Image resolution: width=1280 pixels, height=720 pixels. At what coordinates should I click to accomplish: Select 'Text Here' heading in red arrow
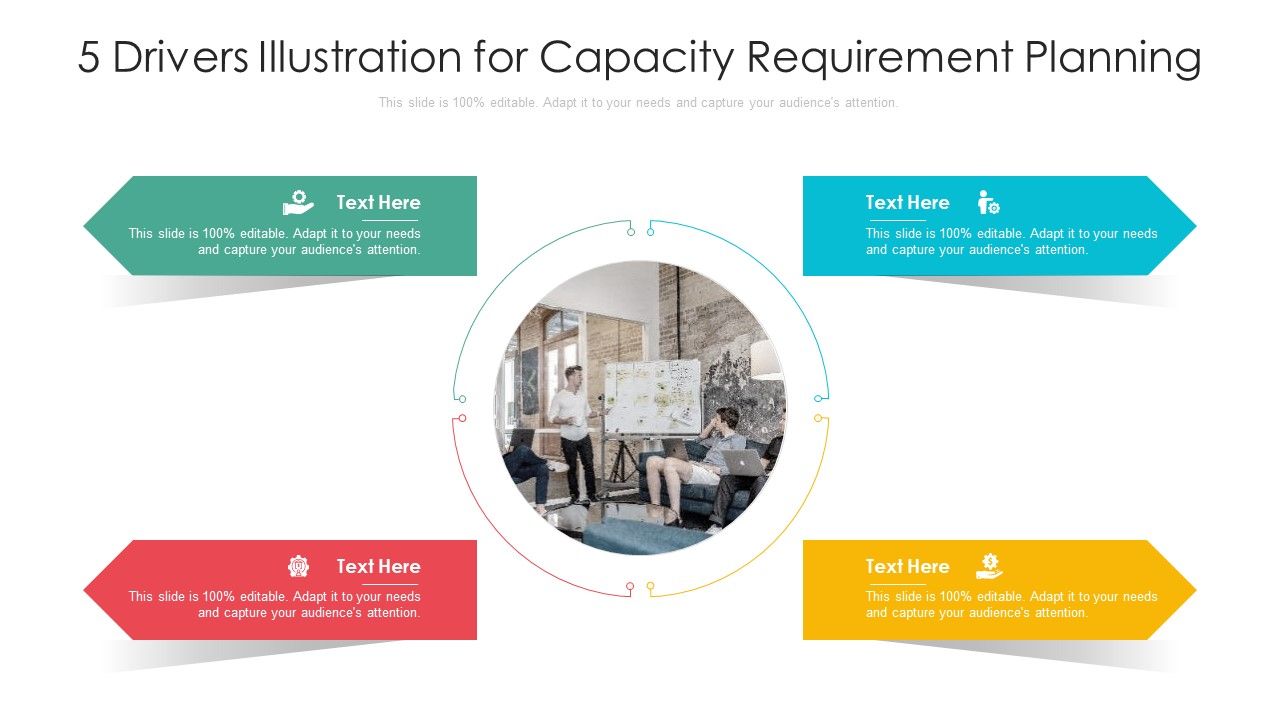coord(378,566)
